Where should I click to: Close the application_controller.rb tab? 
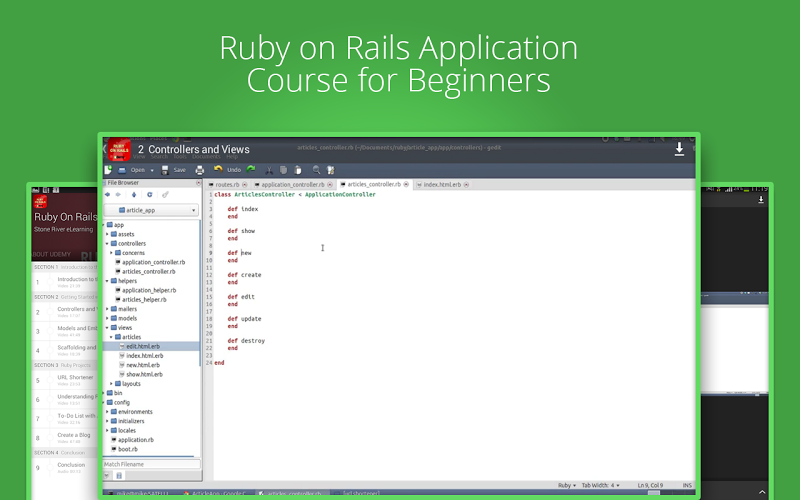[x=330, y=185]
